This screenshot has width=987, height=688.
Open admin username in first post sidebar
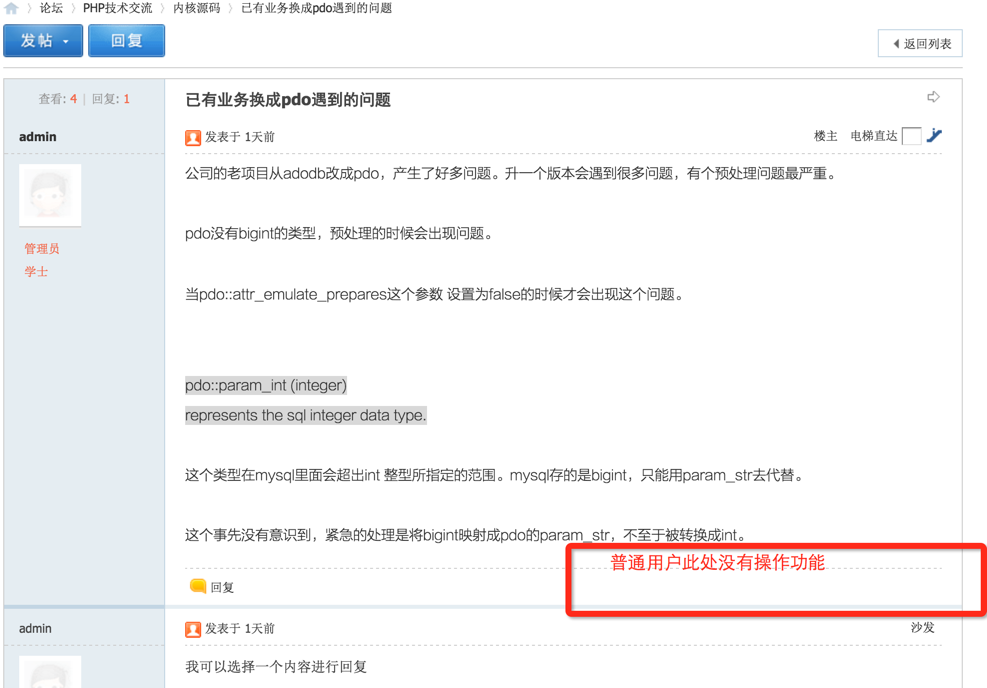point(38,137)
